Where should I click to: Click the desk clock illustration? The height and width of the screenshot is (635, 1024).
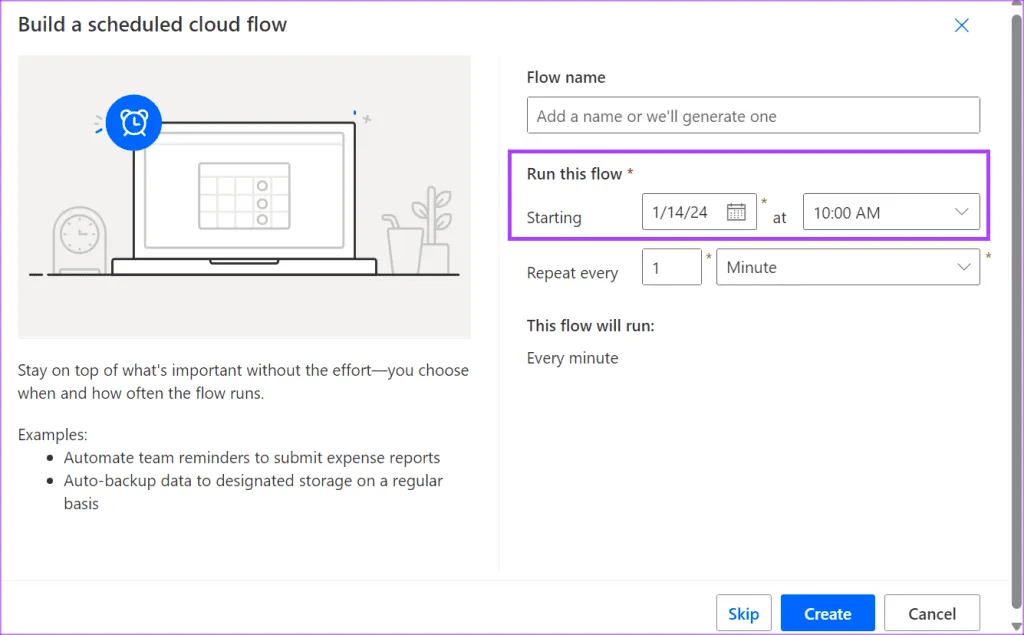pyautogui.click(x=78, y=238)
